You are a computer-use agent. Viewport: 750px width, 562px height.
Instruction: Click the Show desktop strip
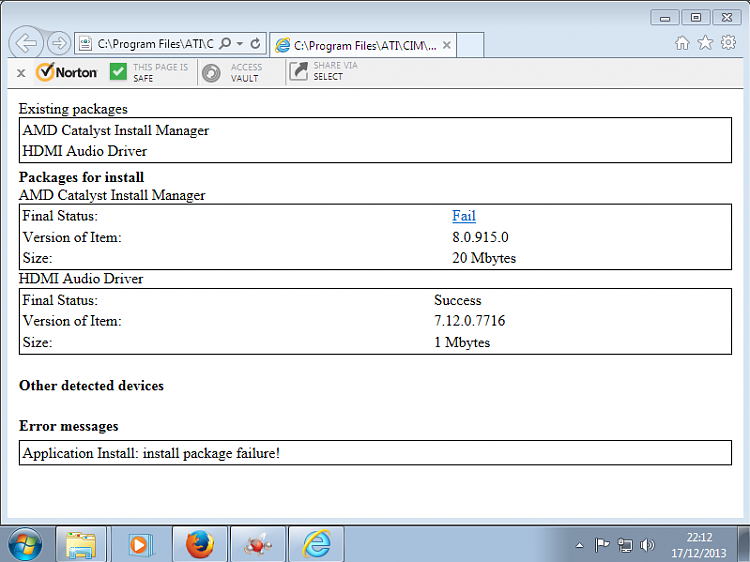[744, 544]
